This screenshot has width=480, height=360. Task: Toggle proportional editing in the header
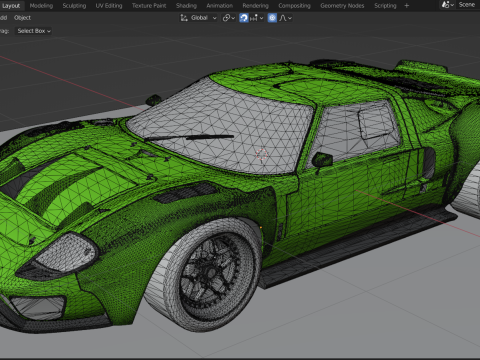coord(272,18)
